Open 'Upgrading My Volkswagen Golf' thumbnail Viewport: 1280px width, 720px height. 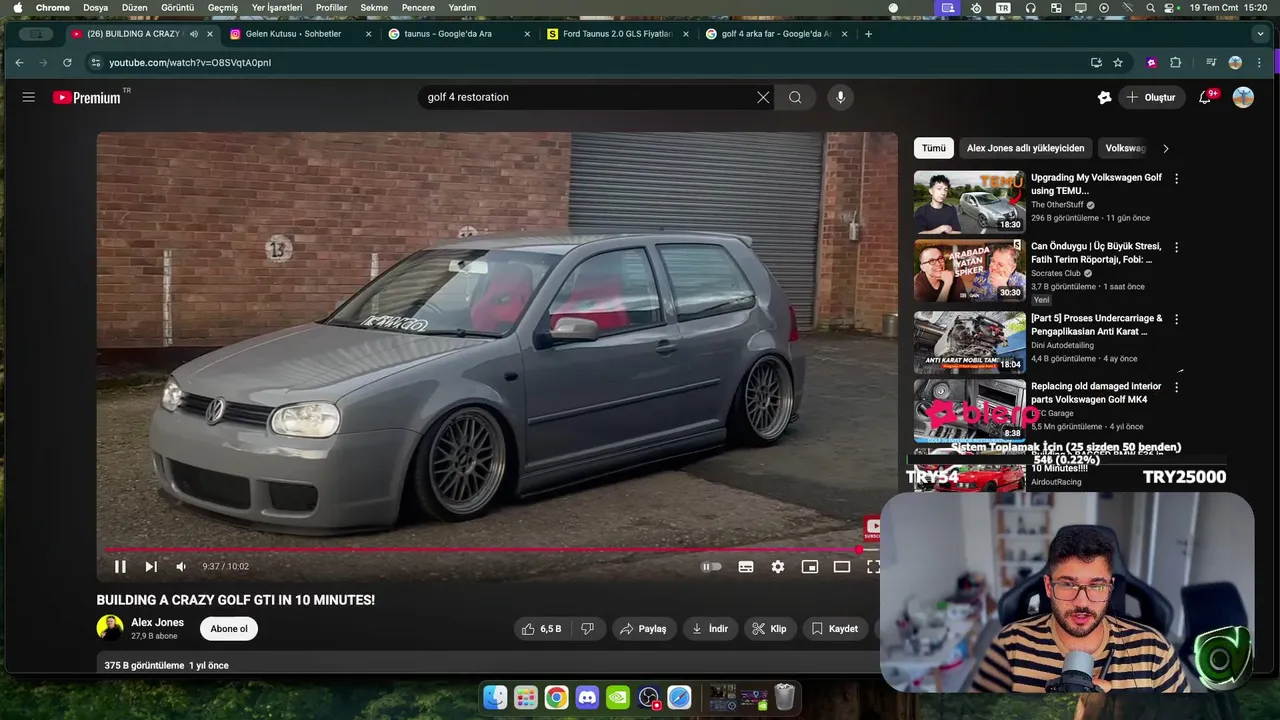coord(969,202)
